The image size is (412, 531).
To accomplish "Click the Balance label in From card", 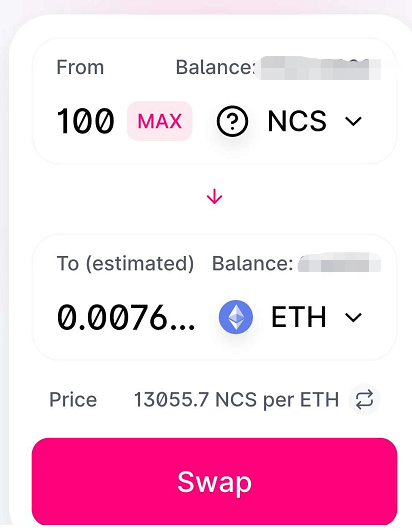I will (215, 67).
